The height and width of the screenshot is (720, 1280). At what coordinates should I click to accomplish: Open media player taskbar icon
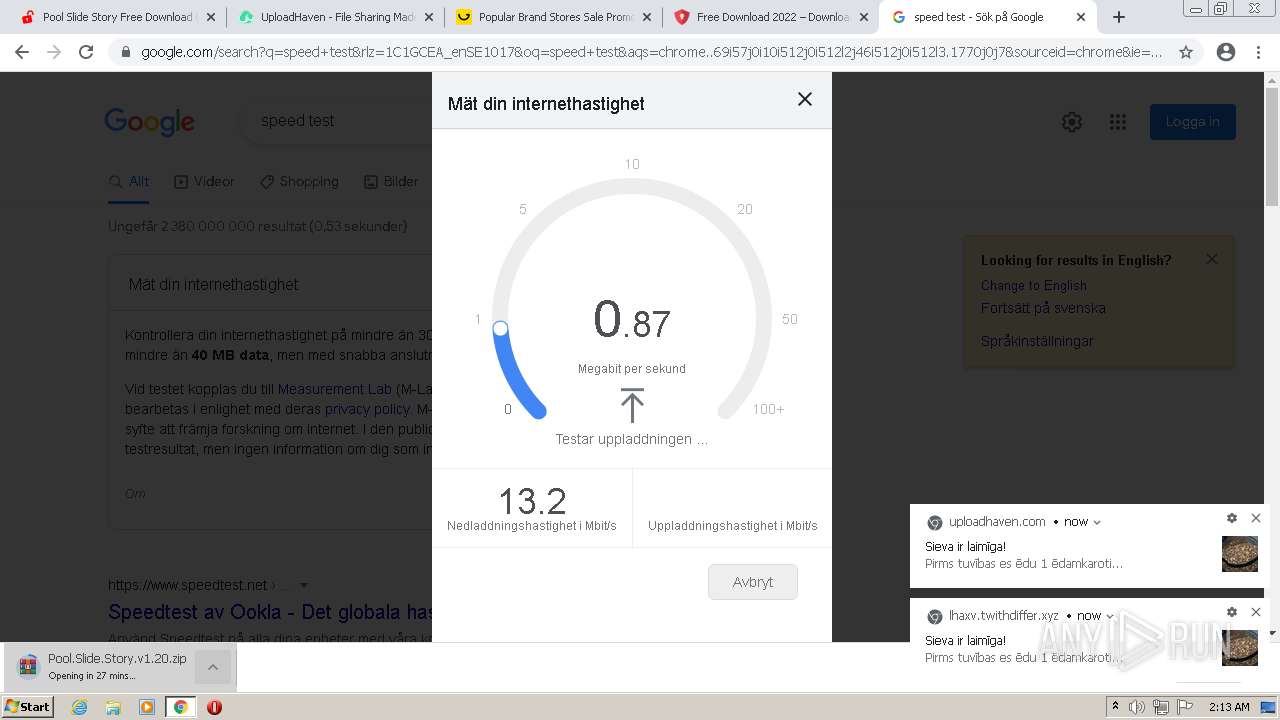(147, 707)
